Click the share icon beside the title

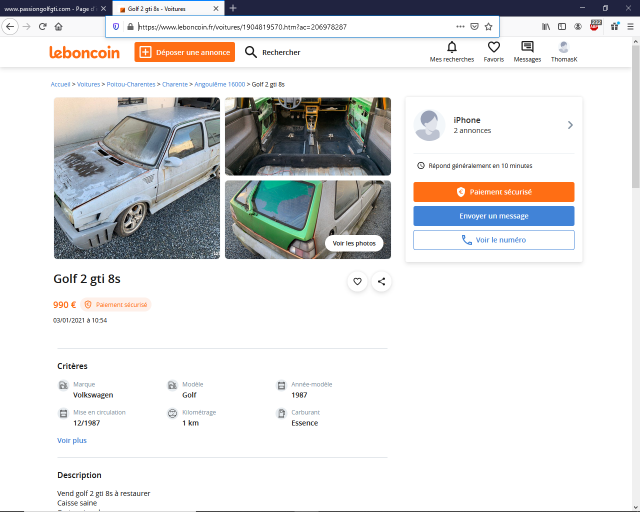[x=381, y=282]
